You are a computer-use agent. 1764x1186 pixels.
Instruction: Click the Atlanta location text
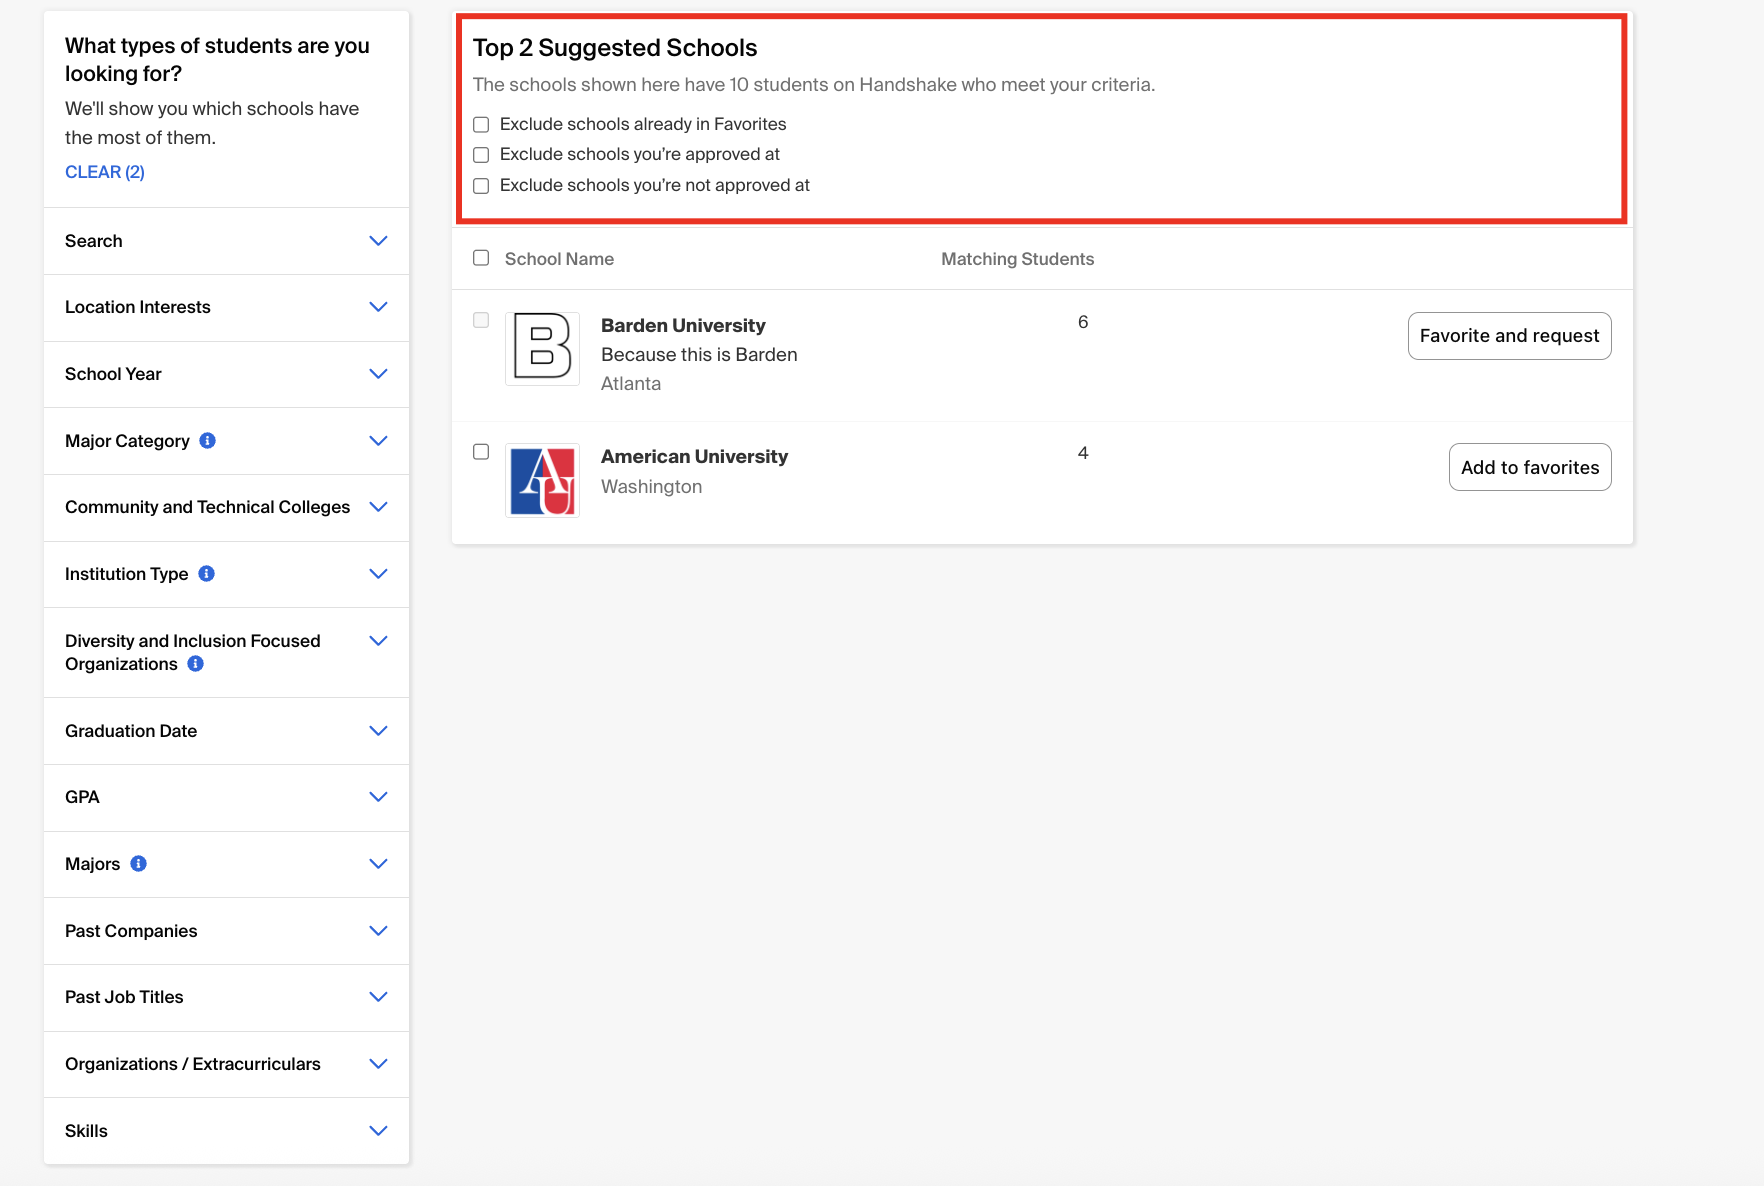click(x=631, y=384)
